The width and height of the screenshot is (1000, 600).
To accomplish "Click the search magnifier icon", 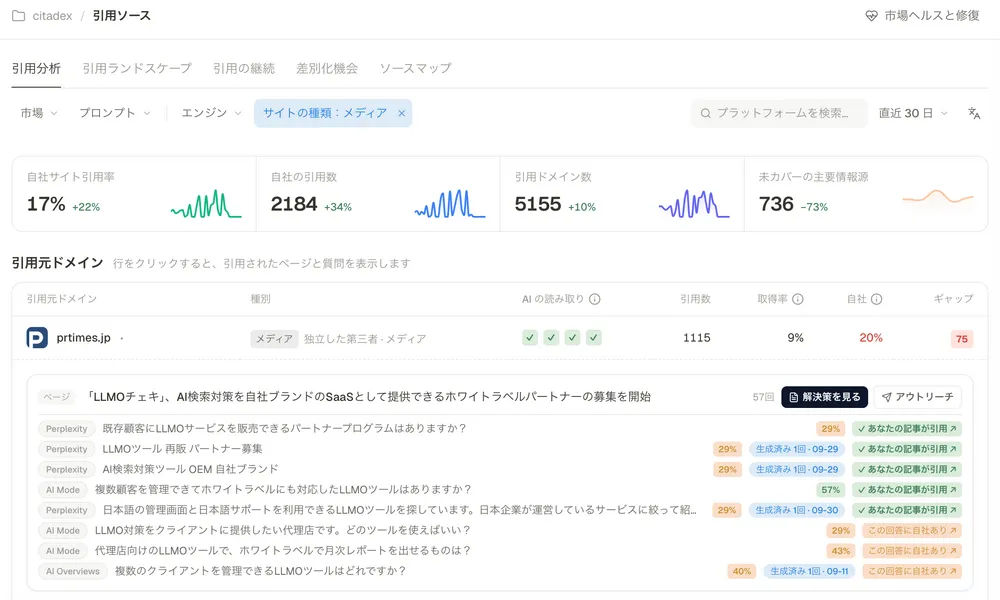I will click(705, 113).
